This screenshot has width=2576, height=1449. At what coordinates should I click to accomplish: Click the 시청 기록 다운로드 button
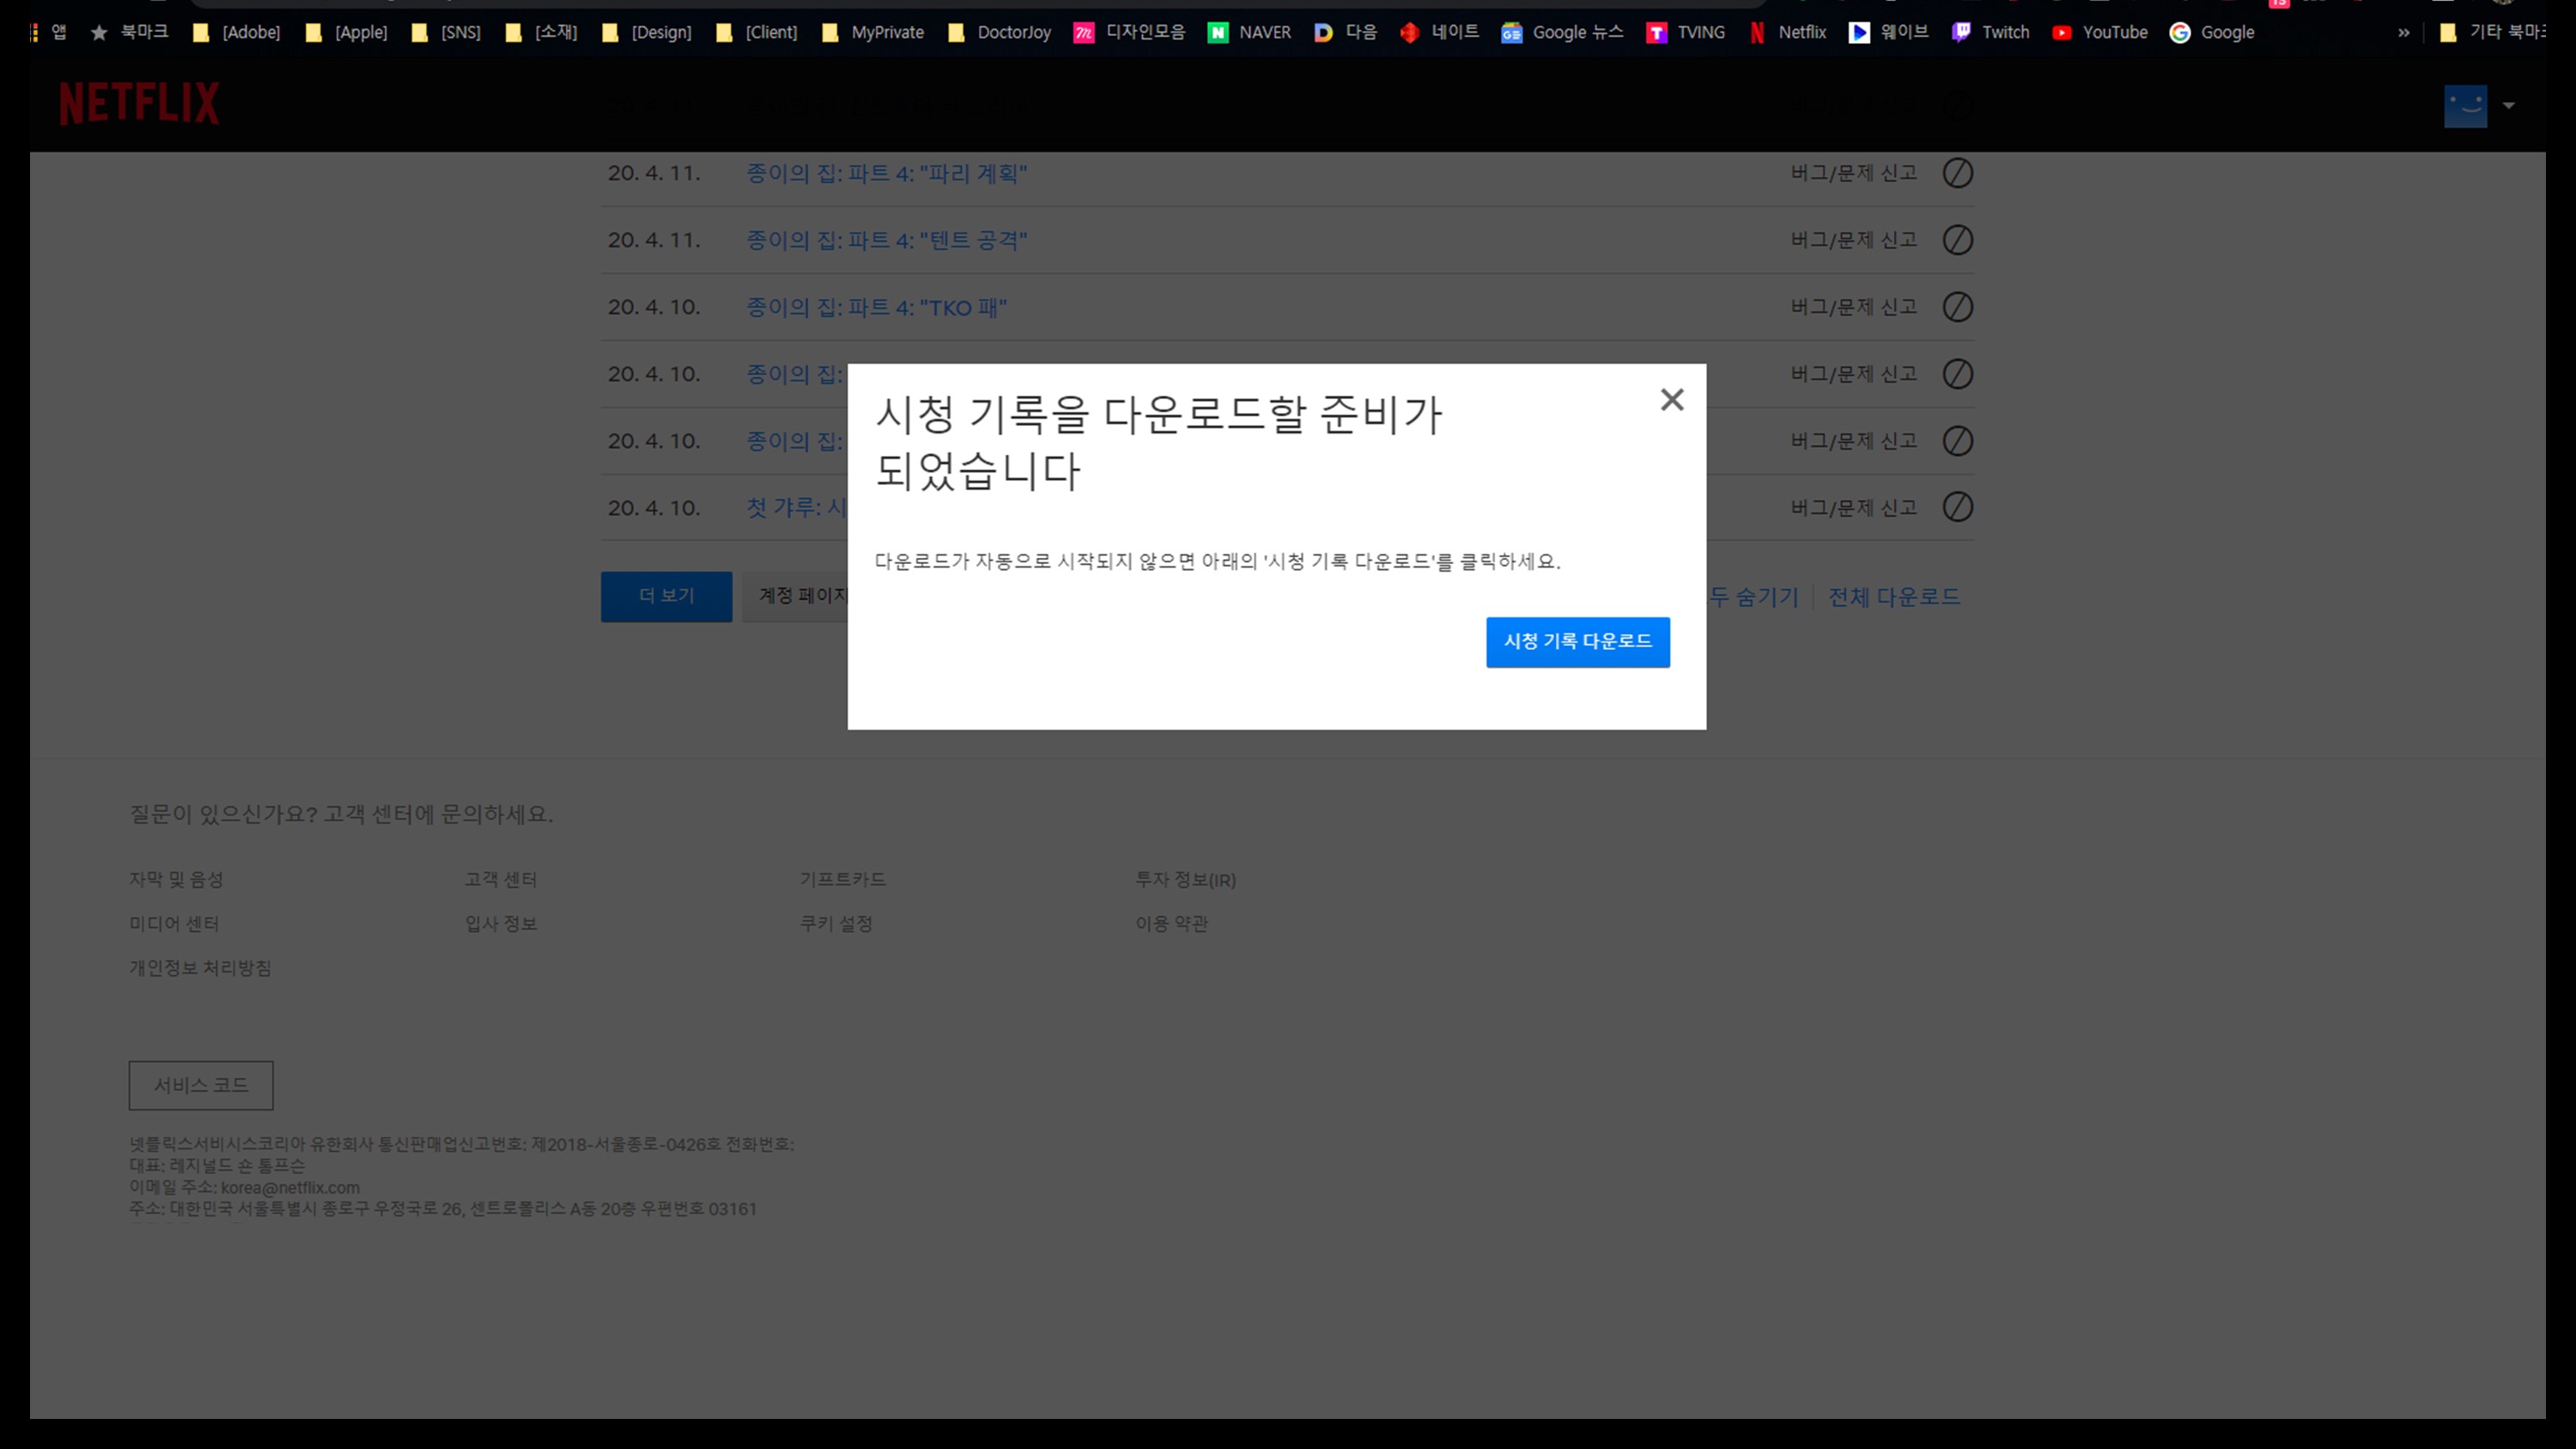point(1577,642)
